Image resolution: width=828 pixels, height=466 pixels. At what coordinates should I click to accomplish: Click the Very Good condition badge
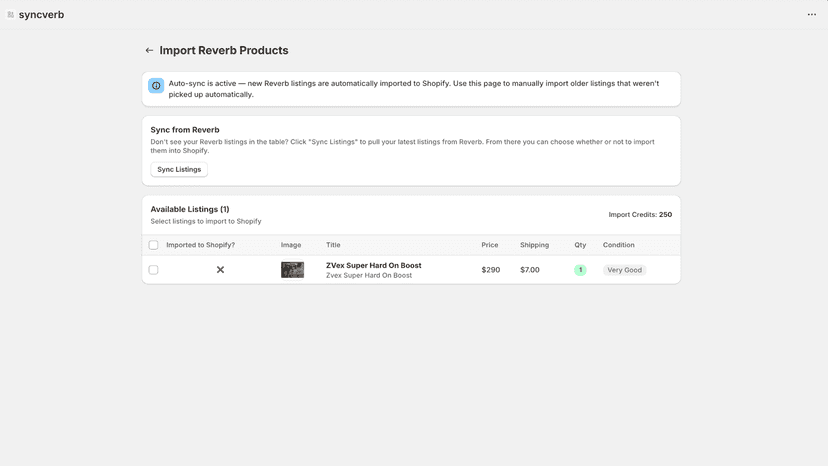(x=624, y=269)
